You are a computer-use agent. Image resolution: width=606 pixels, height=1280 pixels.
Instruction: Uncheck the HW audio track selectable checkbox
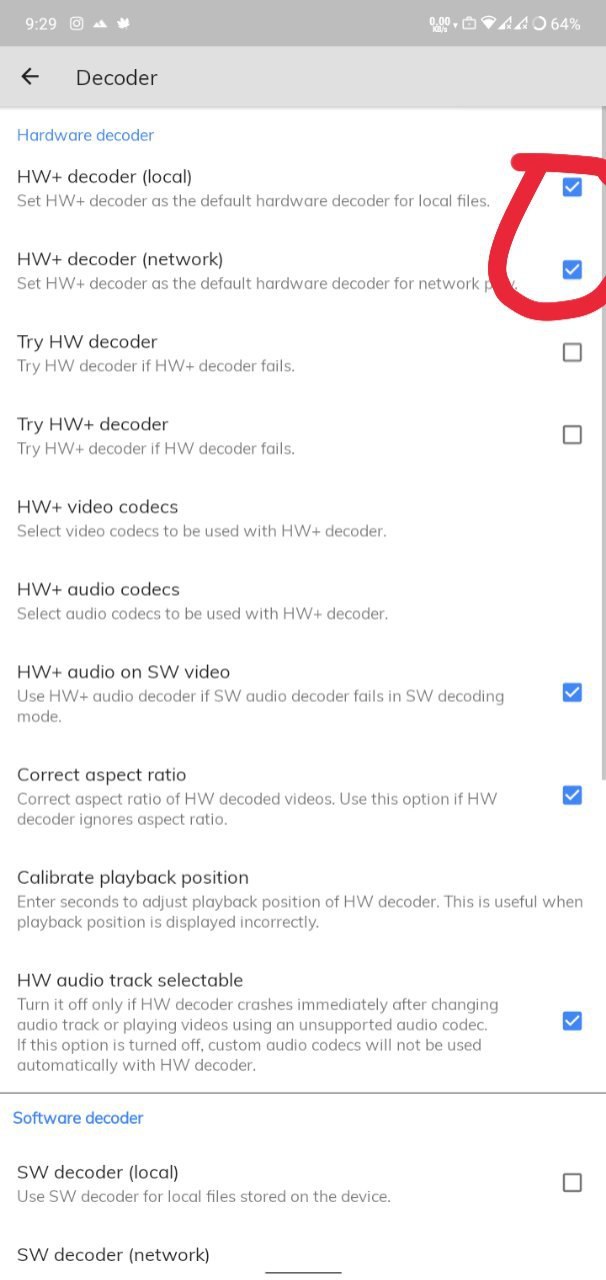(572, 1021)
